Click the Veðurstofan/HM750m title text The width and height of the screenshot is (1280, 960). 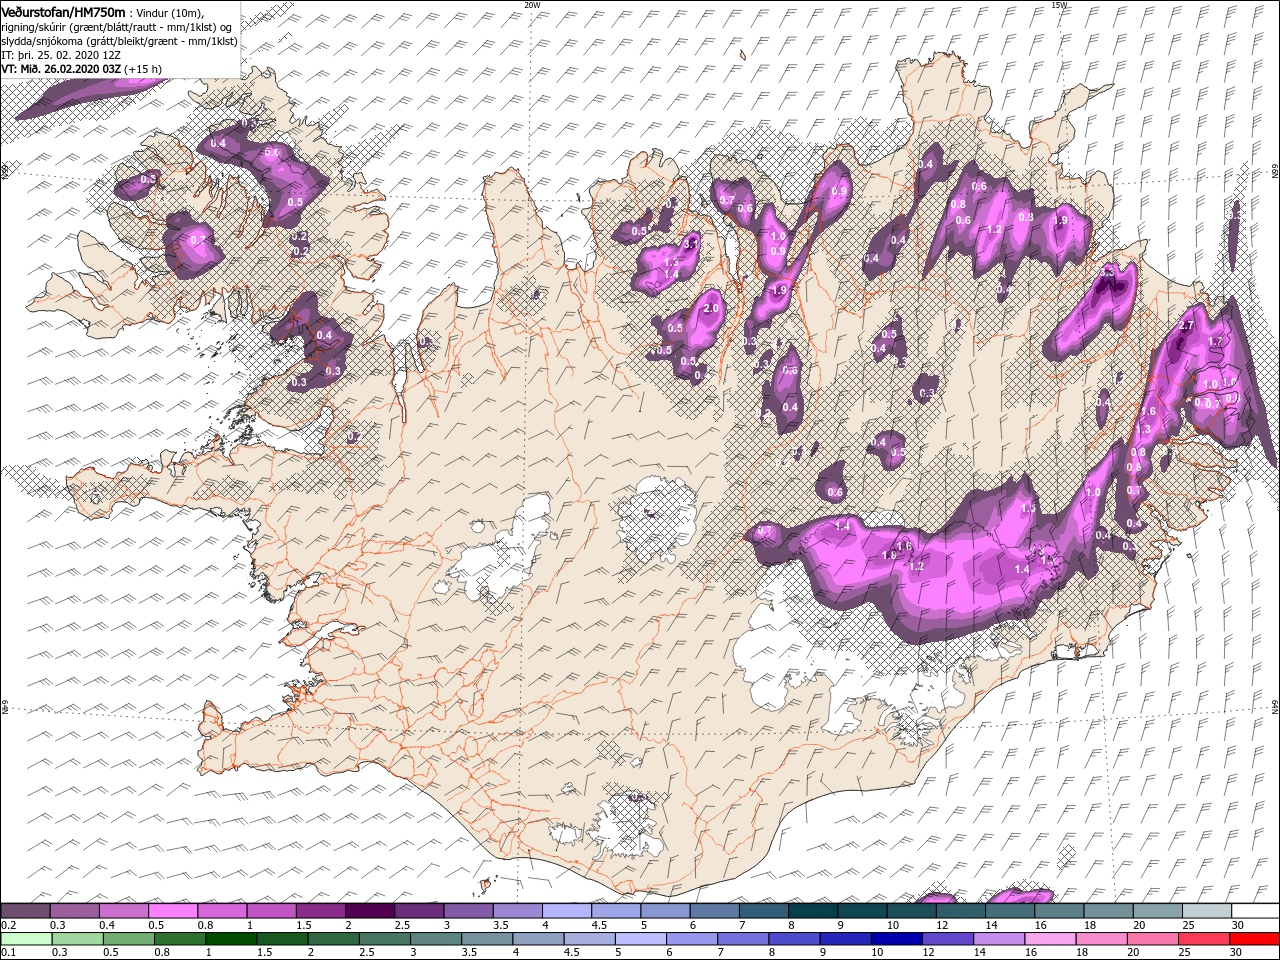(x=63, y=12)
